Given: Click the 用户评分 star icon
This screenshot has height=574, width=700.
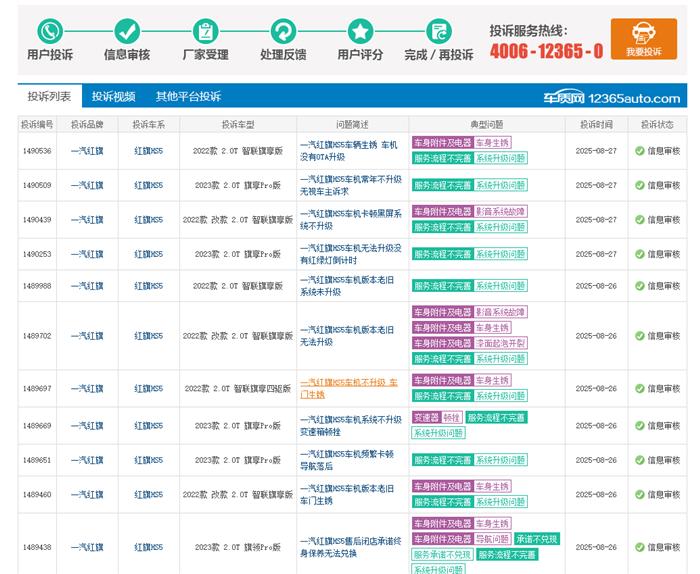Looking at the screenshot, I should (x=360, y=31).
